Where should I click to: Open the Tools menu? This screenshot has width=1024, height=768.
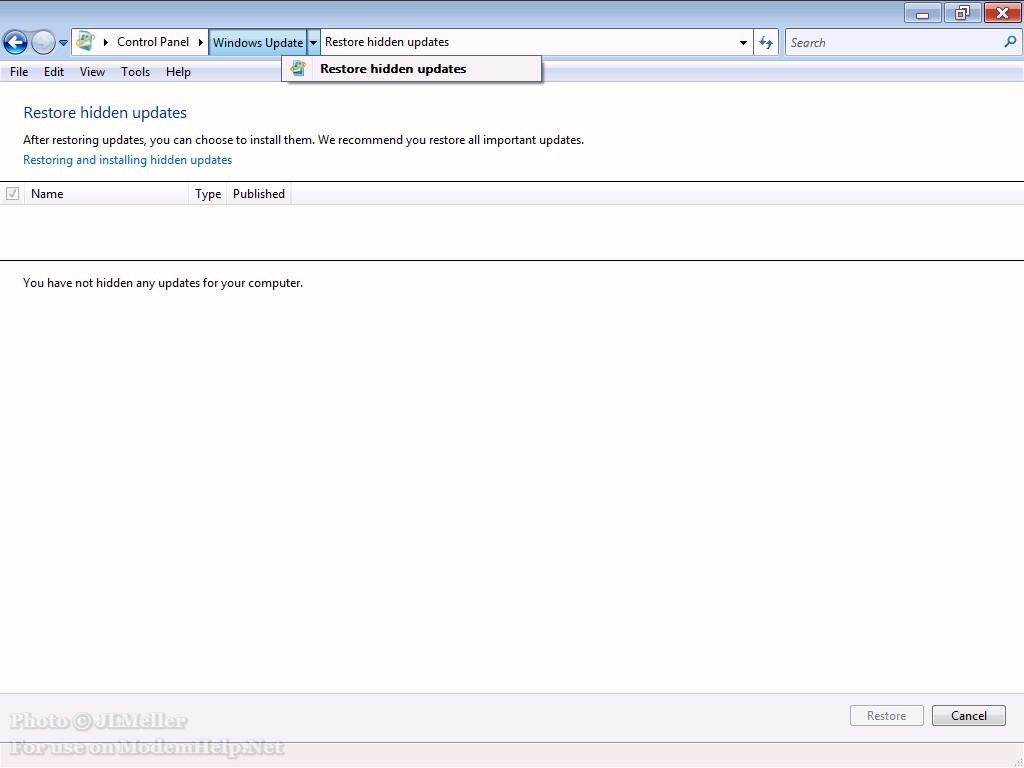(135, 72)
